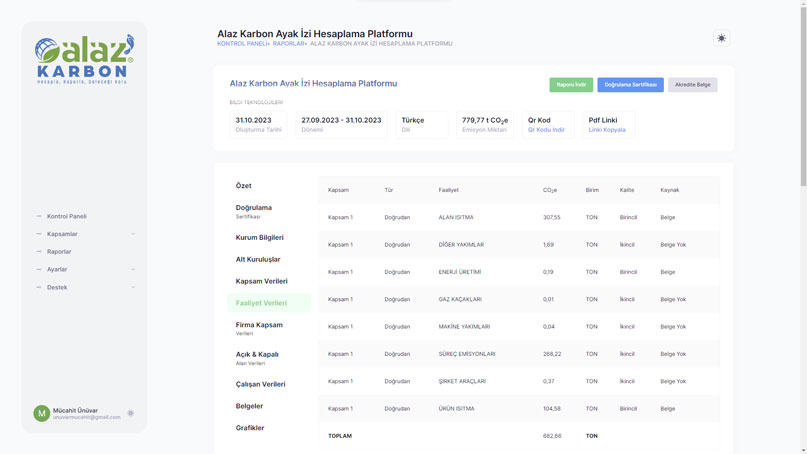Select Doğrulama Sertifikası side tab
The height and width of the screenshot is (454, 807).
coord(254,212)
